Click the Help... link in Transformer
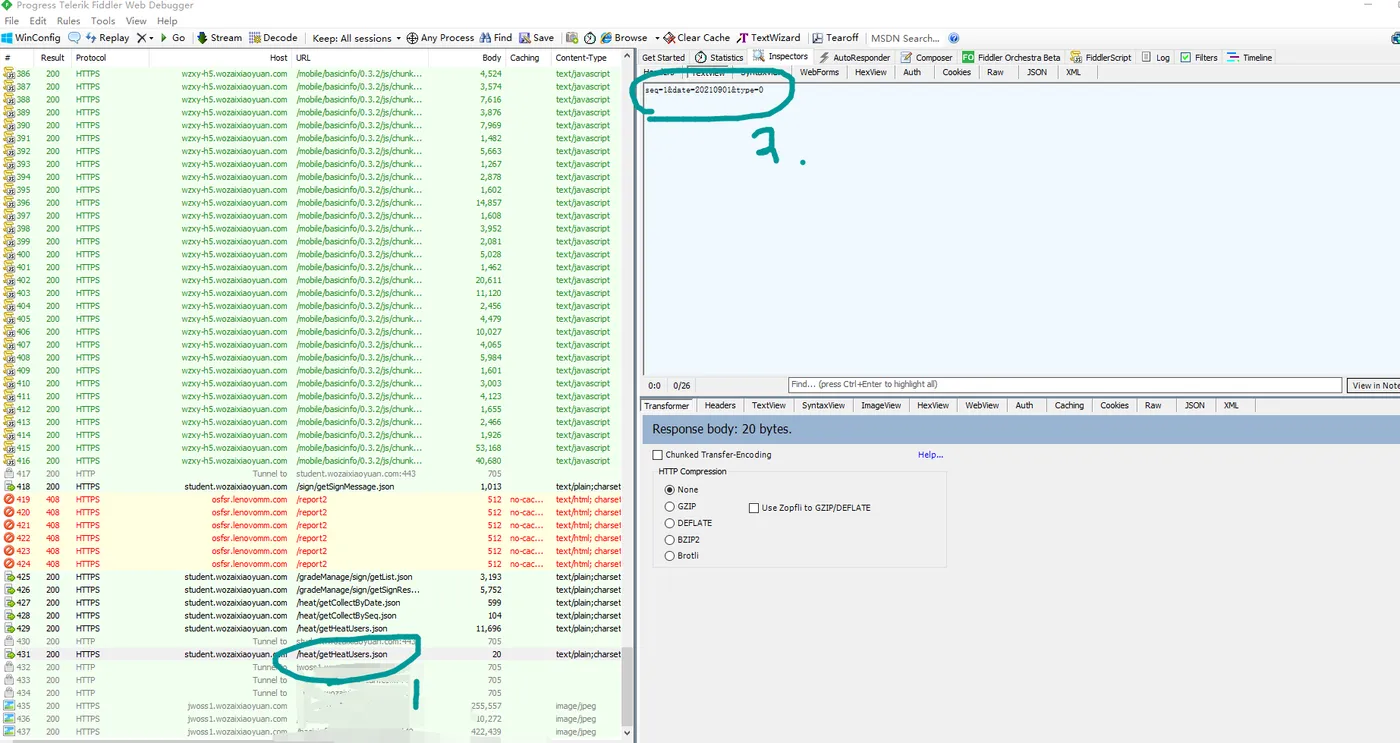The height and width of the screenshot is (743, 1400). pos(930,455)
